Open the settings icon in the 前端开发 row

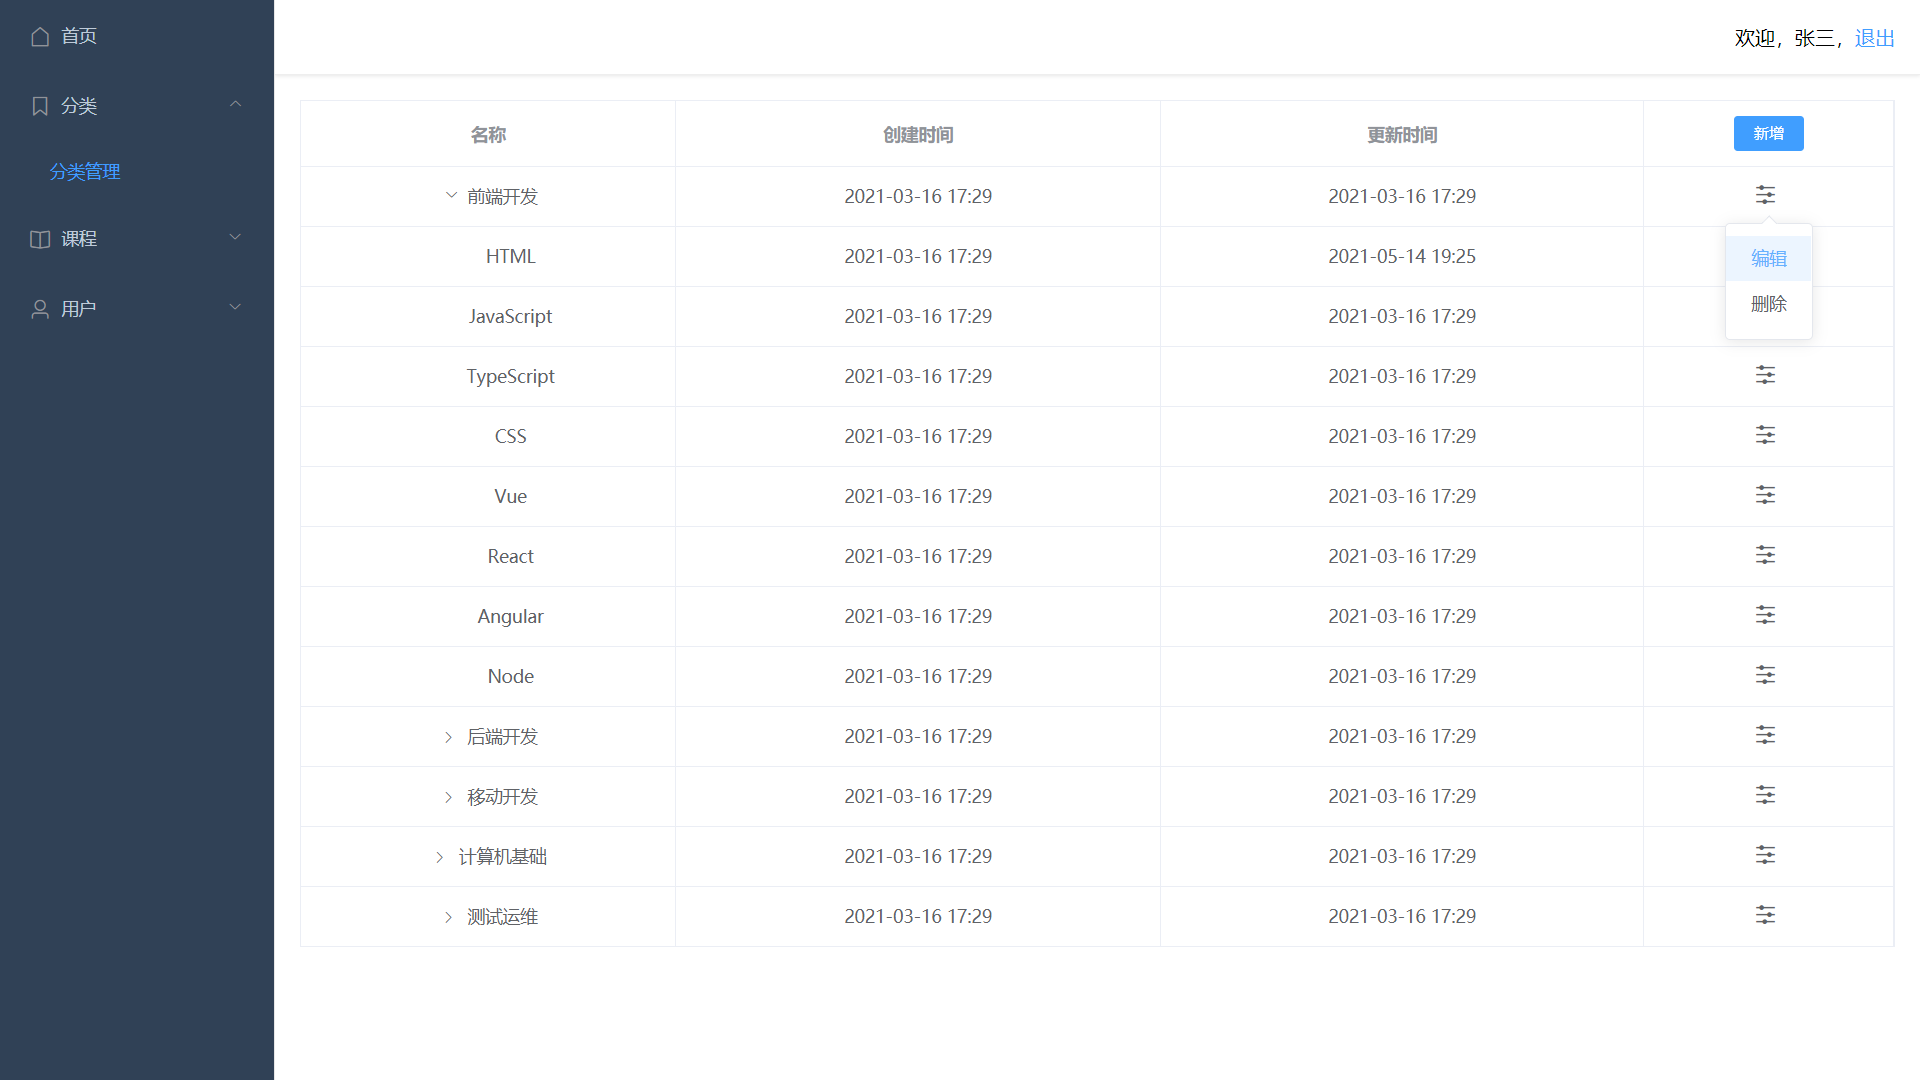tap(1765, 195)
